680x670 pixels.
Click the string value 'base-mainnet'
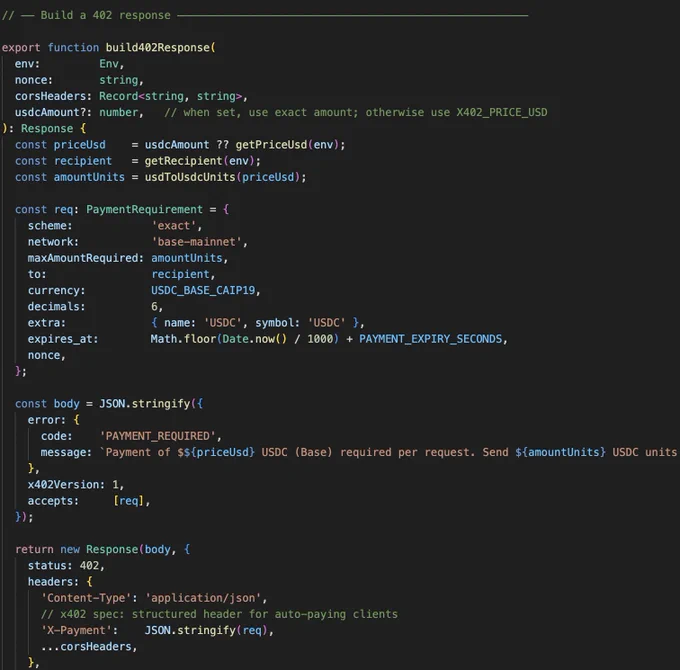pyautogui.click(x=196, y=242)
